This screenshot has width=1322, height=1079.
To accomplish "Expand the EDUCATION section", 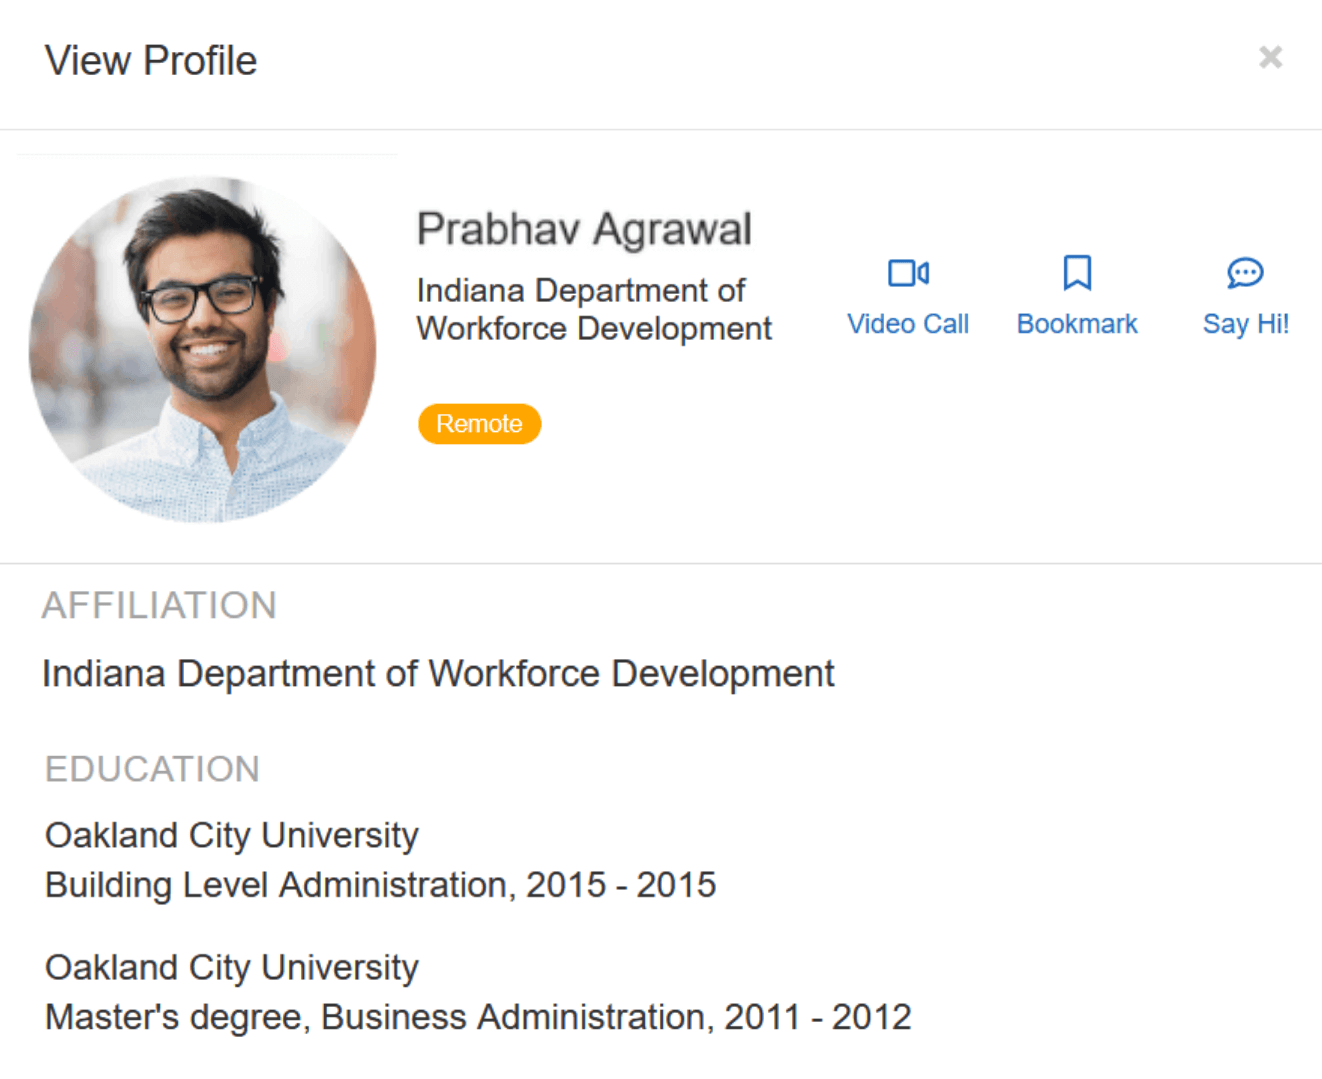I will (x=152, y=768).
